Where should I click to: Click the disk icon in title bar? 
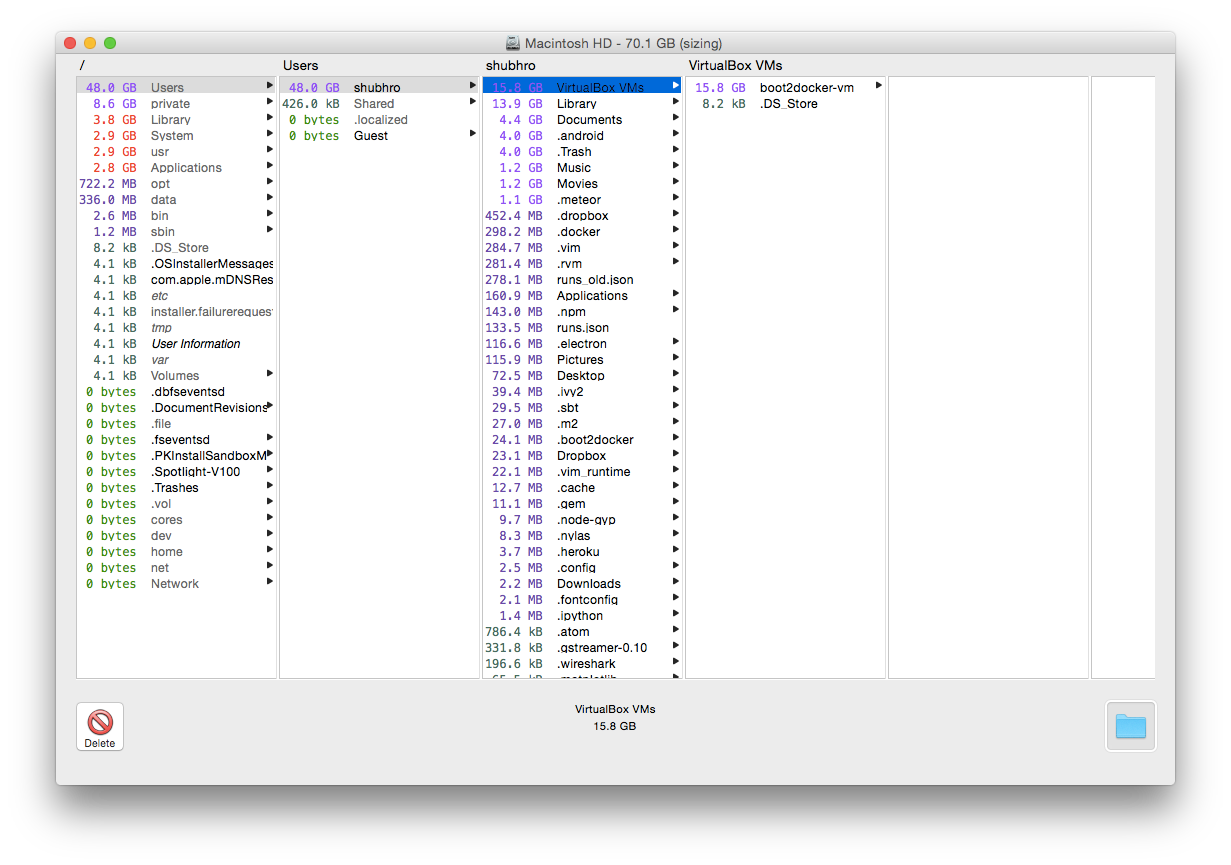(513, 43)
